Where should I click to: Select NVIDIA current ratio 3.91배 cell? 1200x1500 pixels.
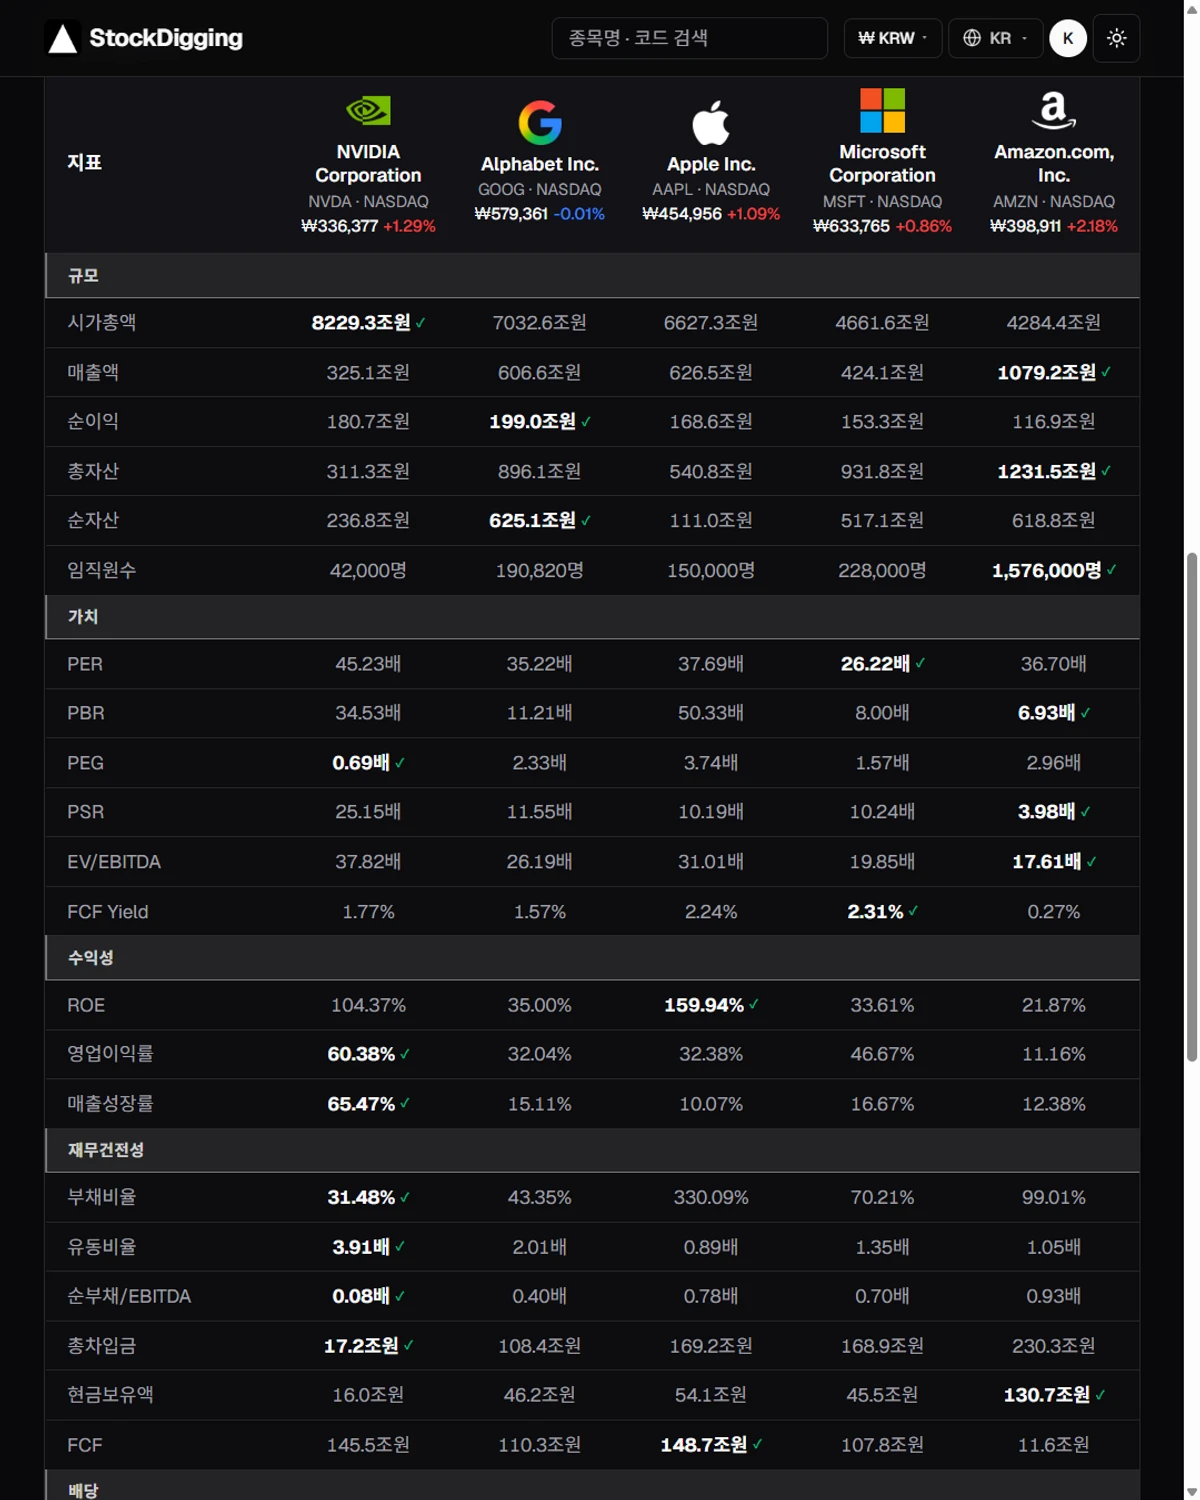tap(368, 1247)
